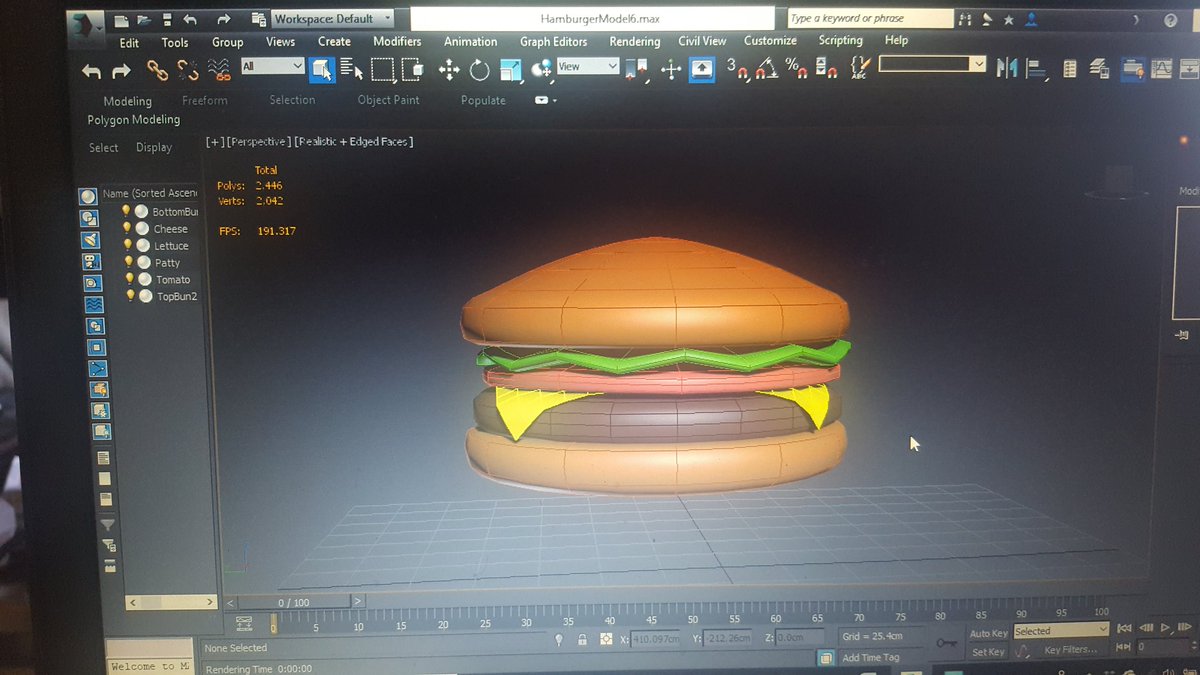Click the Name (Sorted Ascending) column header
This screenshot has width=1200, height=675.
(150, 193)
